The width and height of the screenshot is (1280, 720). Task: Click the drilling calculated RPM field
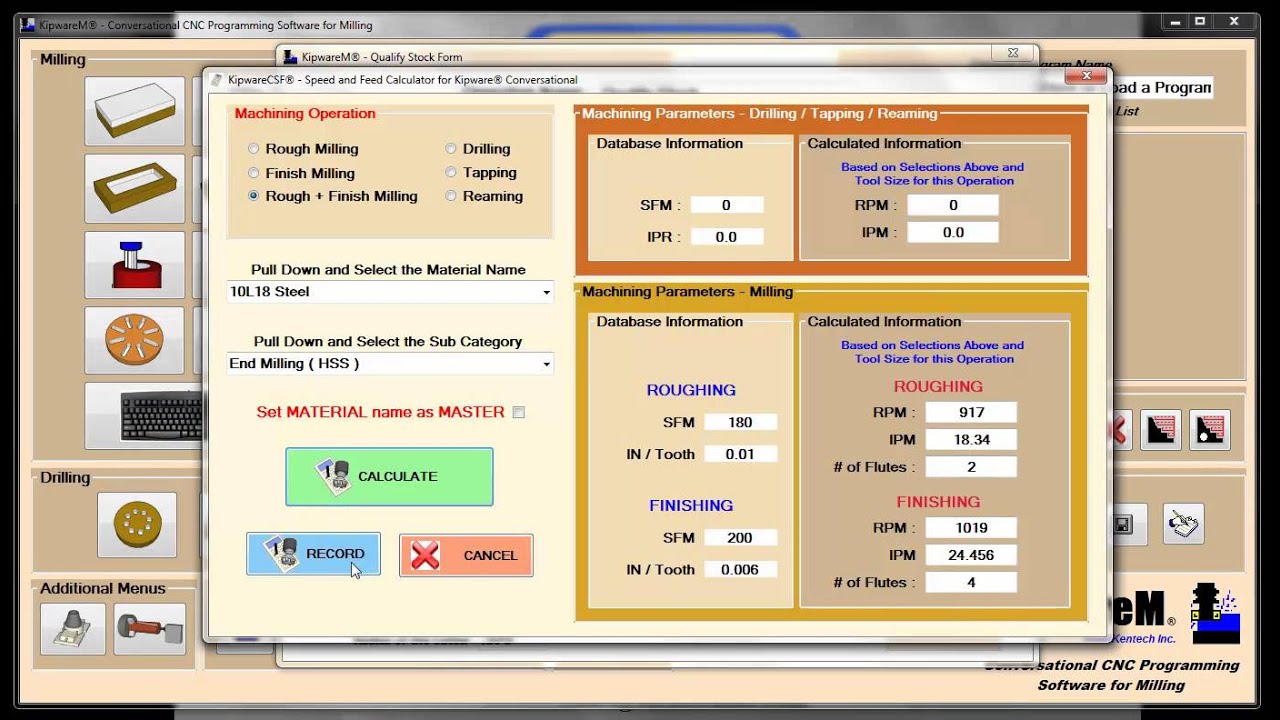(953, 205)
